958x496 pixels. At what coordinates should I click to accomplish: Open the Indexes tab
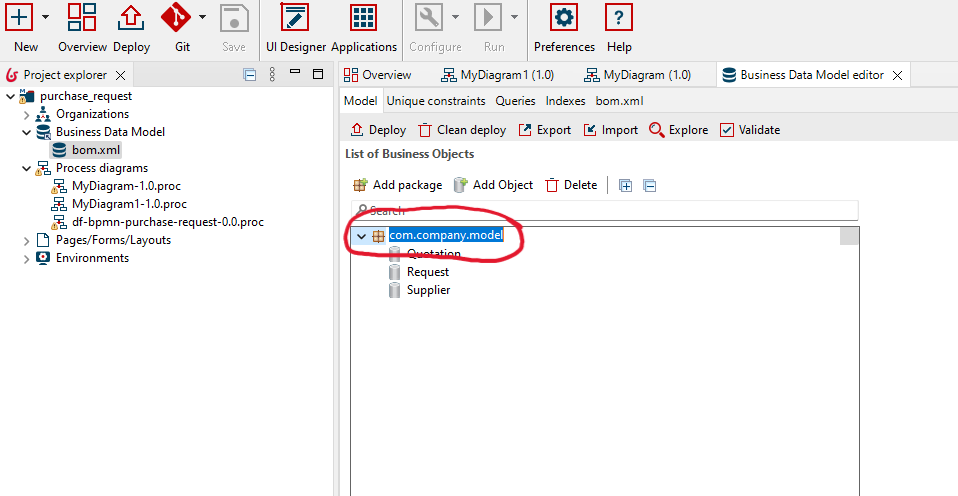(565, 101)
